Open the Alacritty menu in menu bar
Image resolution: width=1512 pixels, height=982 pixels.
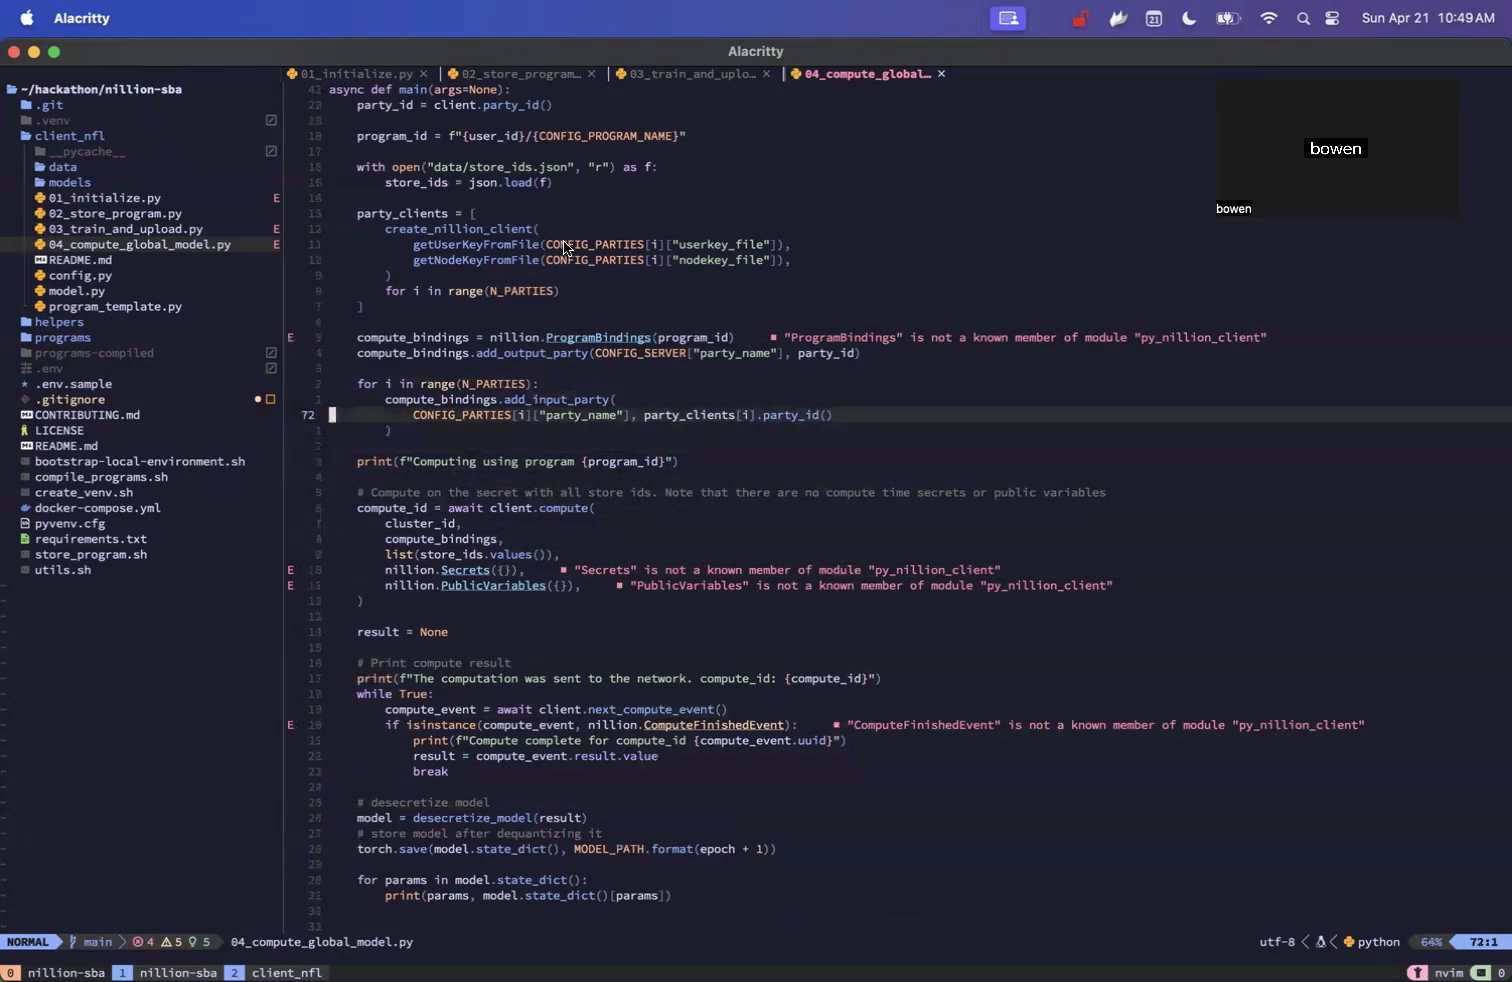point(82,18)
